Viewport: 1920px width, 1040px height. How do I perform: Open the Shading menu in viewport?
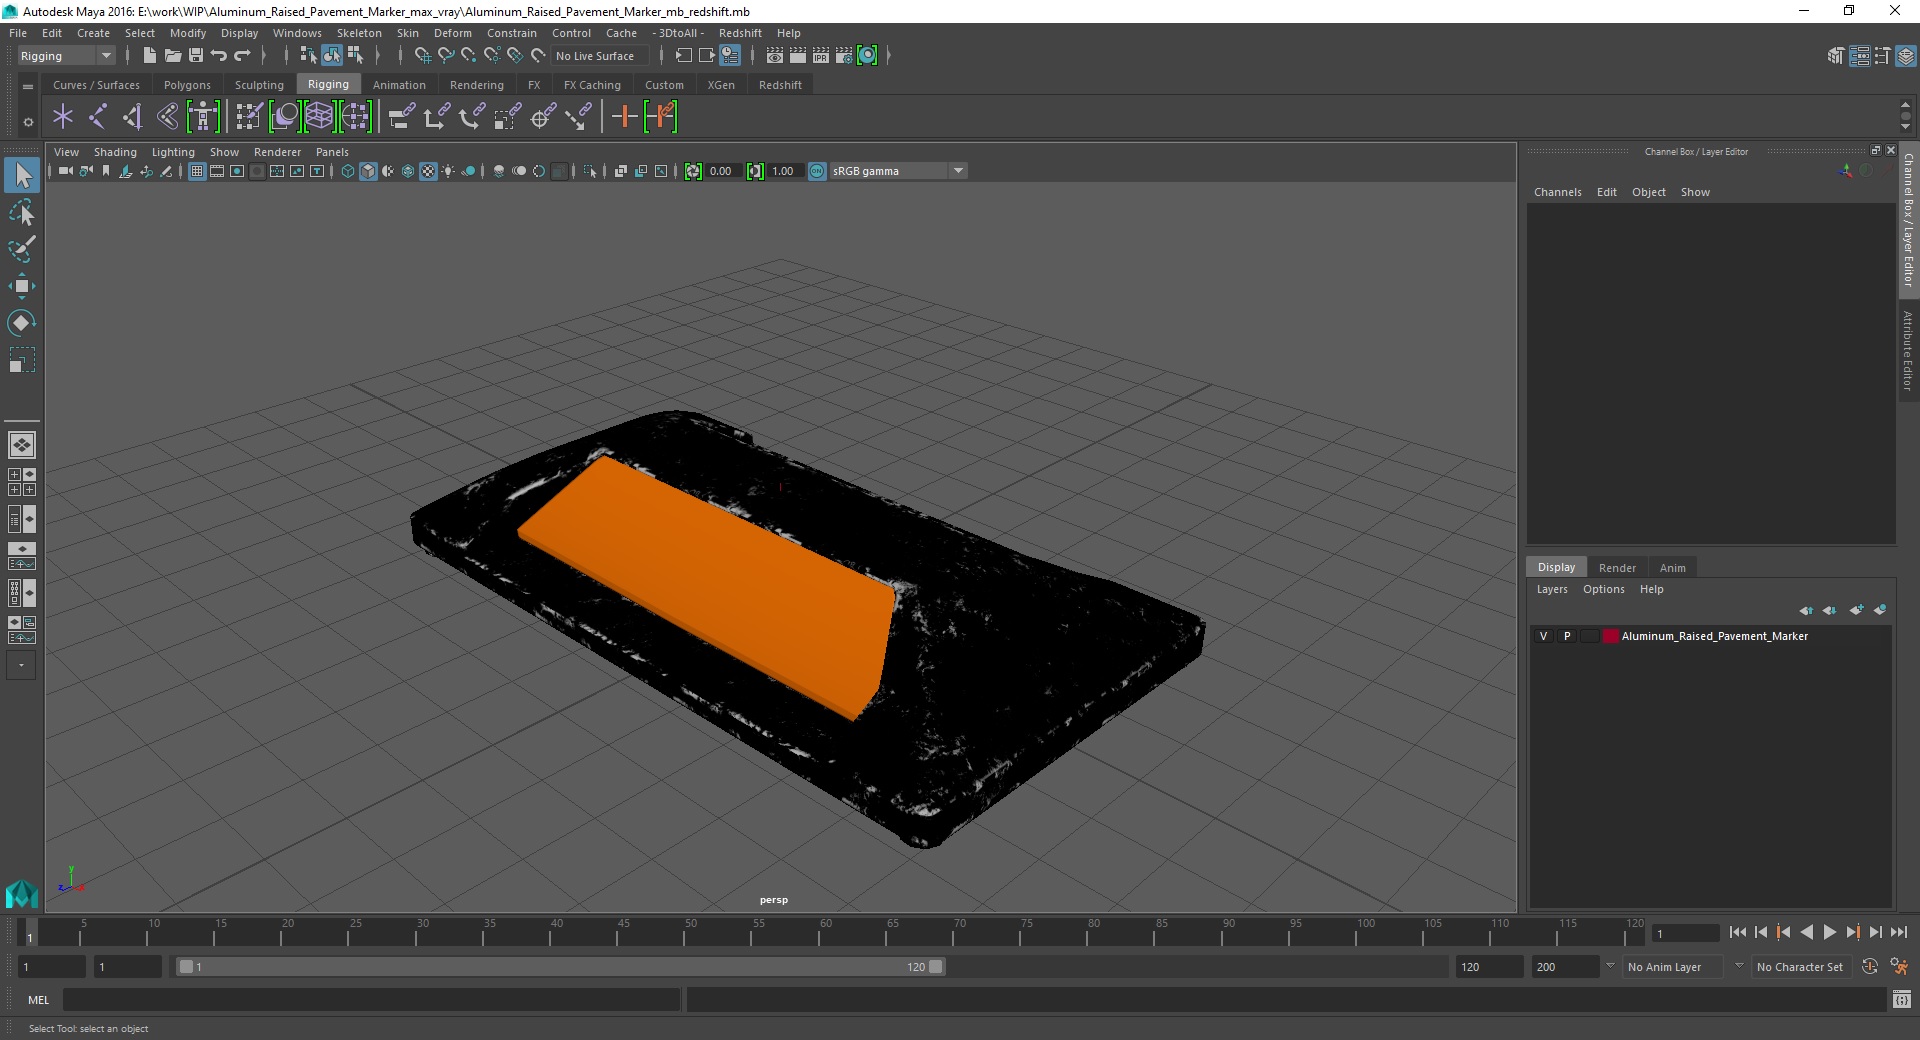(115, 152)
